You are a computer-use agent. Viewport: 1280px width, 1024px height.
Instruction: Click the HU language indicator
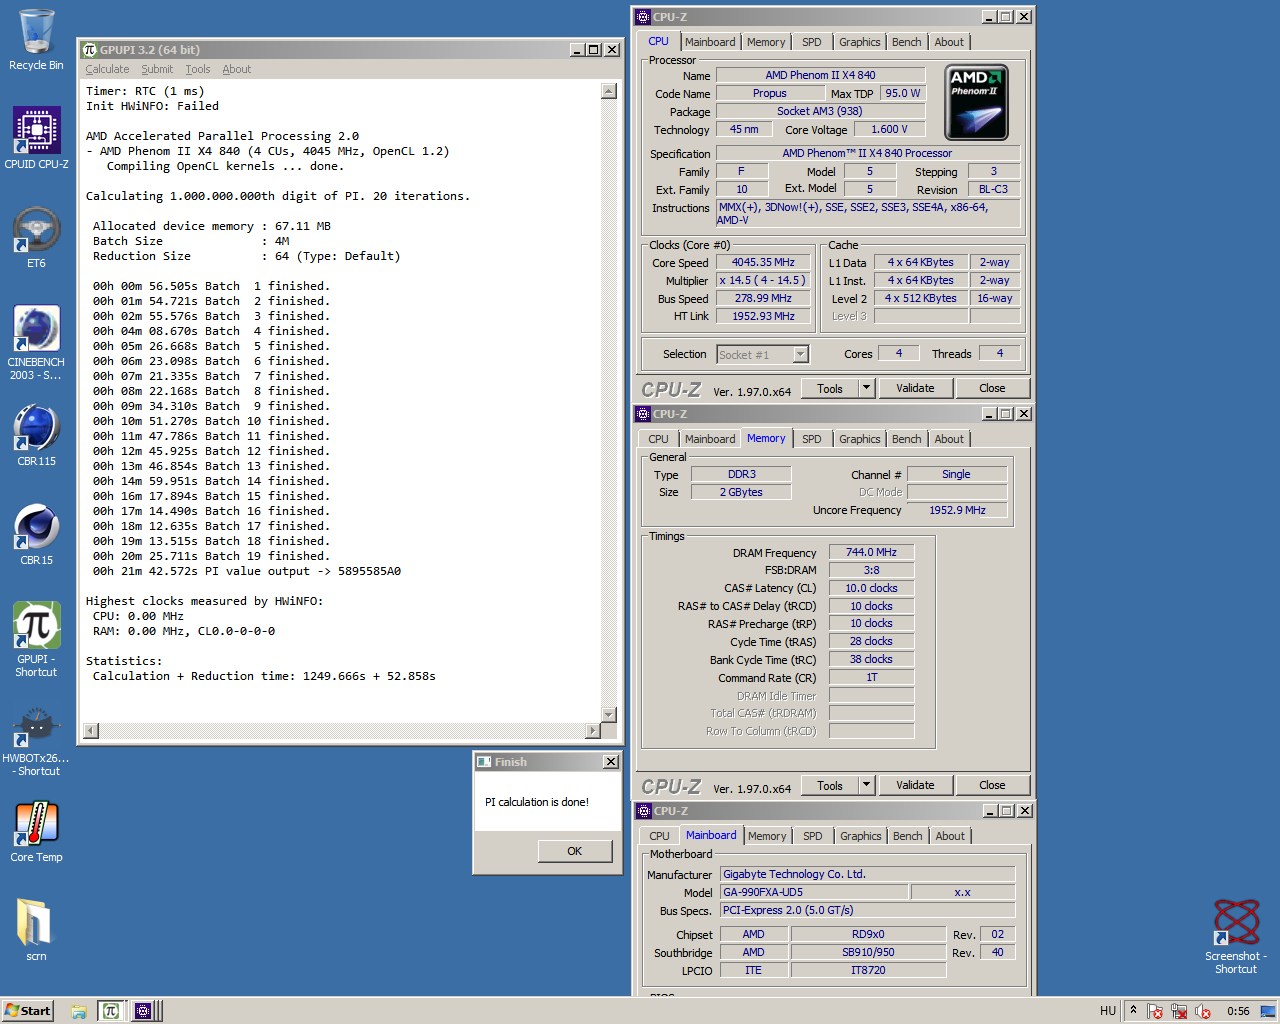tap(1107, 1011)
